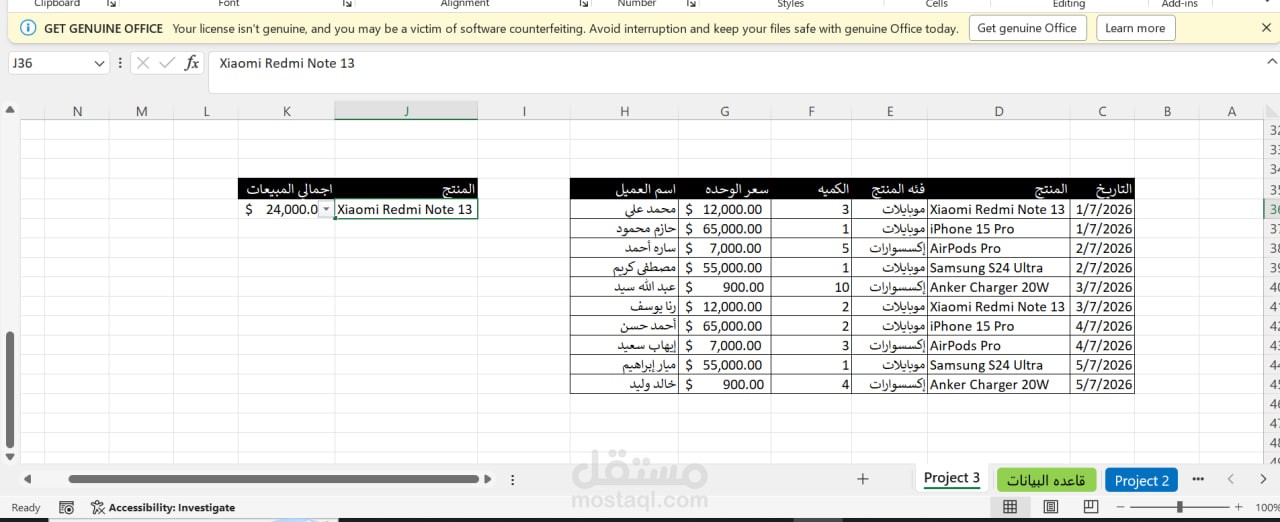
Task: Open the formula bar three-dot options handle
Action: pos(121,63)
